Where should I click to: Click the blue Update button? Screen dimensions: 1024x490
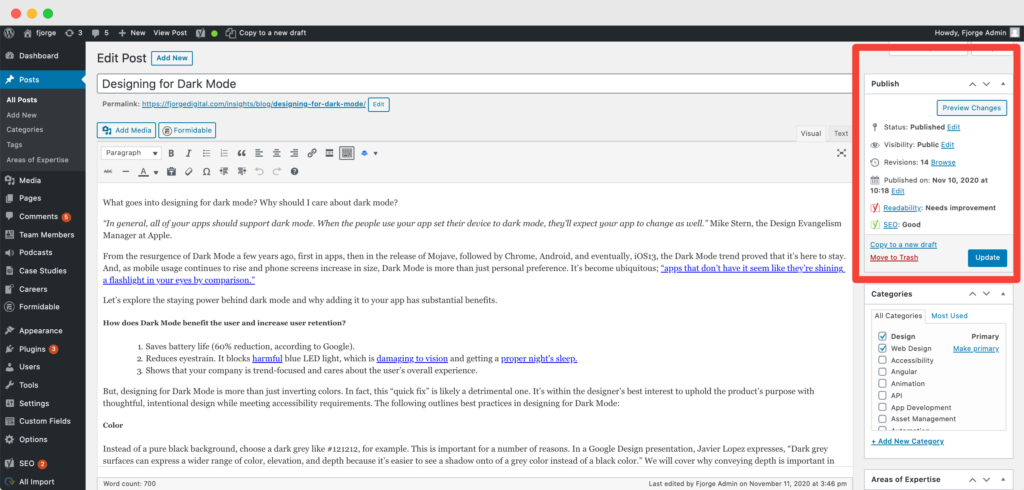[987, 258]
